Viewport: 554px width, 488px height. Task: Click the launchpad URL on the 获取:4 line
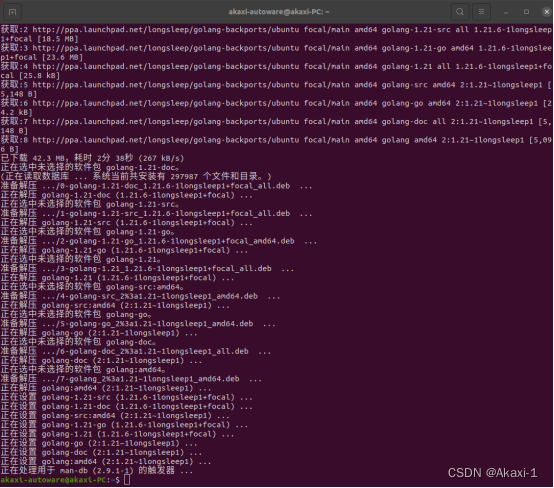pos(166,66)
